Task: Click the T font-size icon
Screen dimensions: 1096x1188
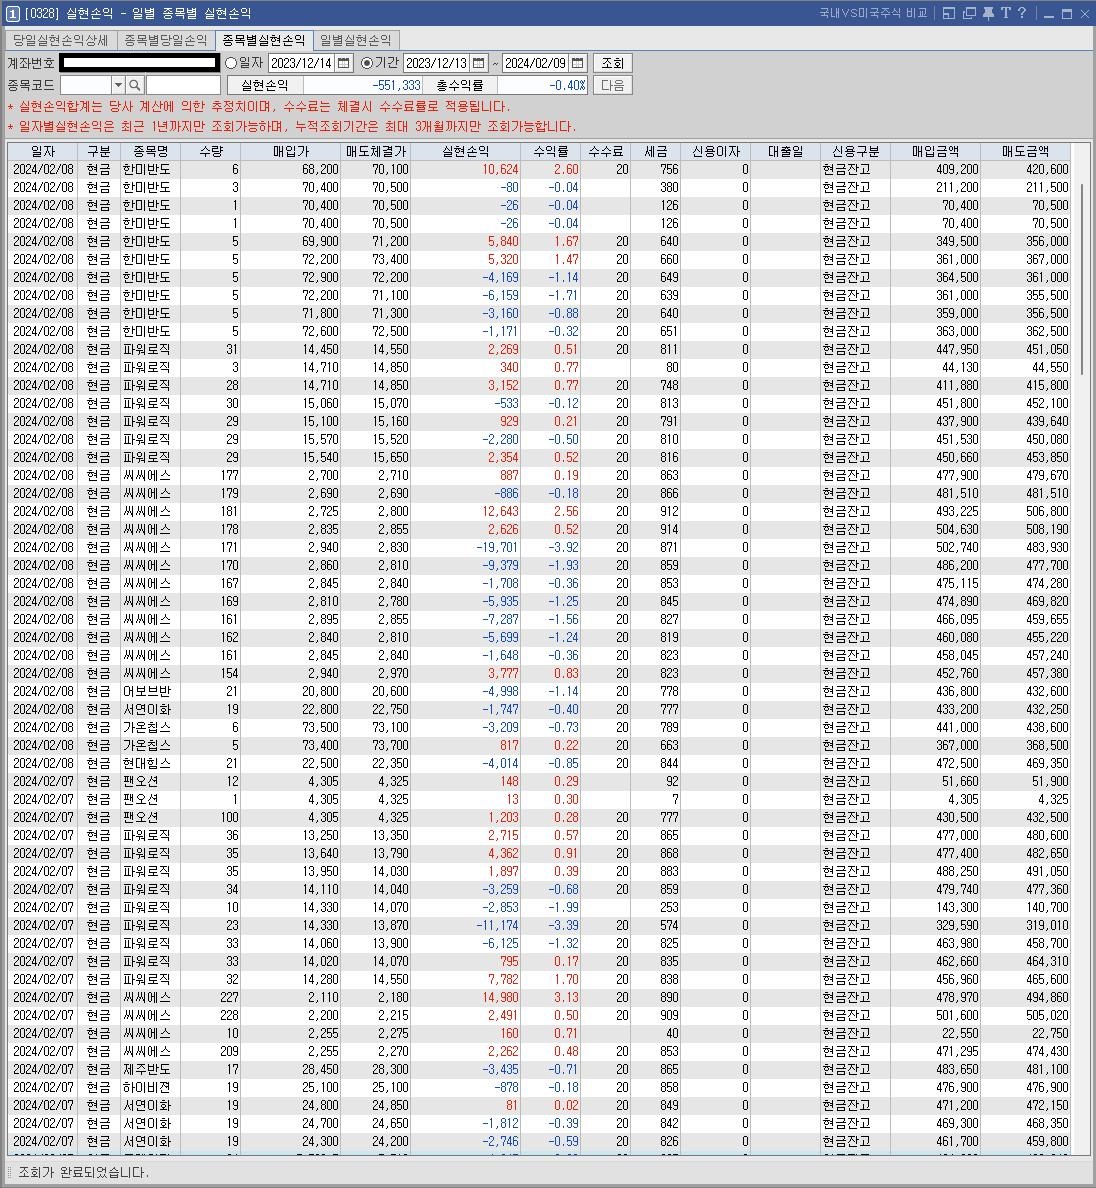Action: coord(1005,13)
